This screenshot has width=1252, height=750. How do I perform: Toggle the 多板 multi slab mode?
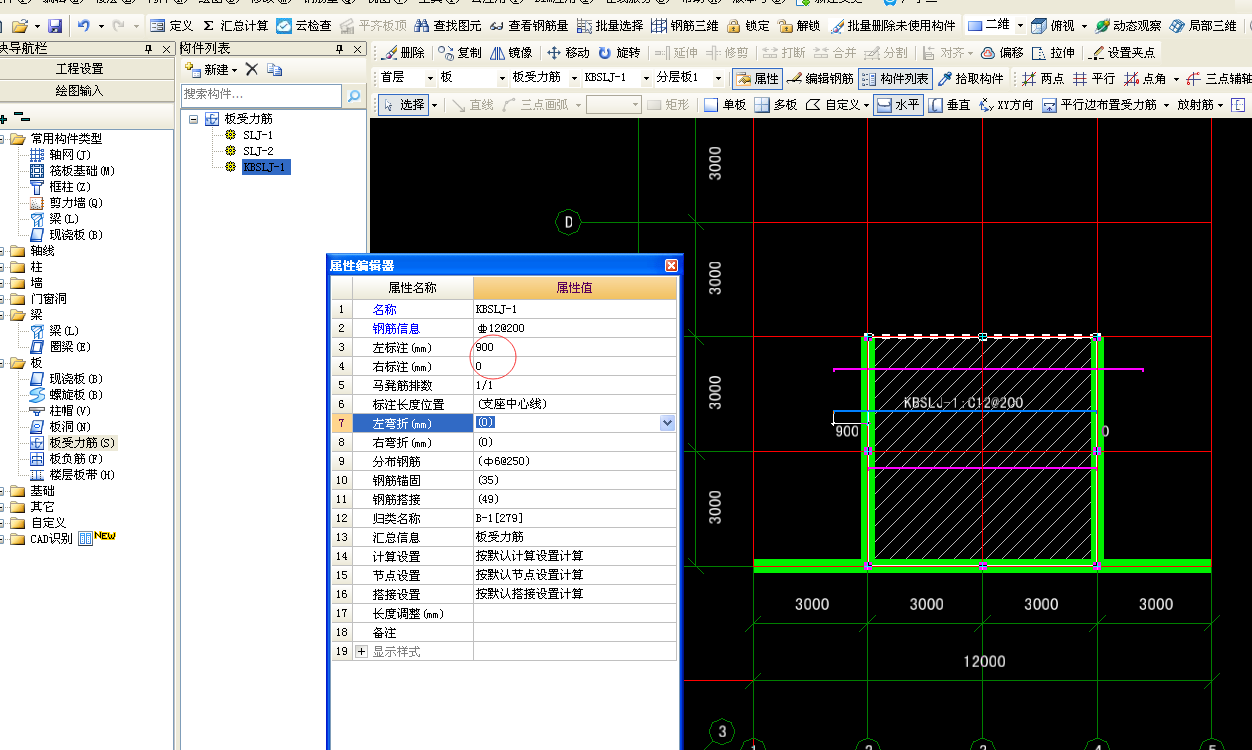pos(776,104)
